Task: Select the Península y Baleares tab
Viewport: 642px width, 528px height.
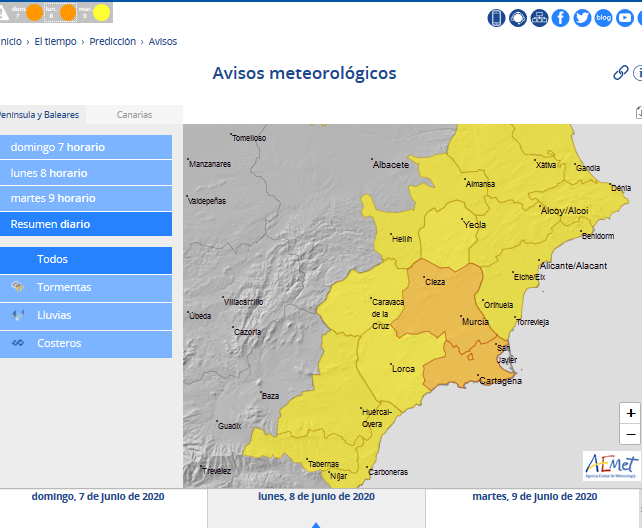Action: click(x=40, y=115)
